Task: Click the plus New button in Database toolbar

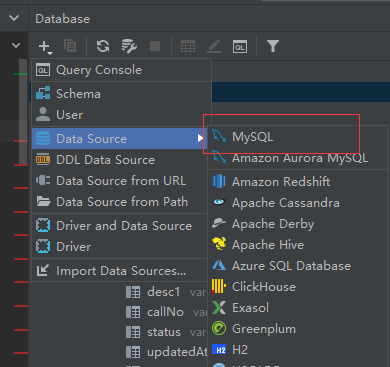Action: pos(45,46)
